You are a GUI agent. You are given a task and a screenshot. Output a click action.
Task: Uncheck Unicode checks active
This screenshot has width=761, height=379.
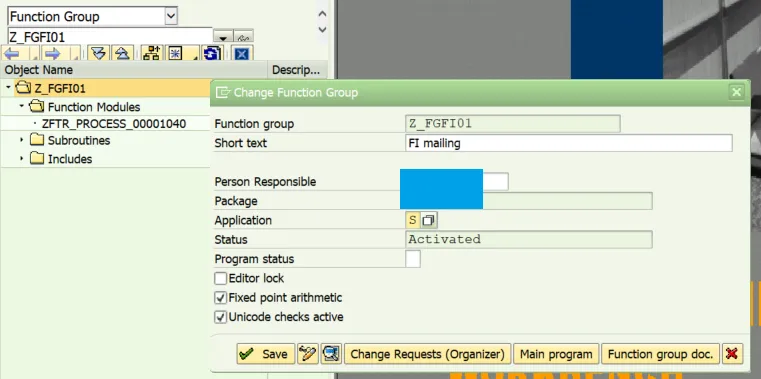221,317
